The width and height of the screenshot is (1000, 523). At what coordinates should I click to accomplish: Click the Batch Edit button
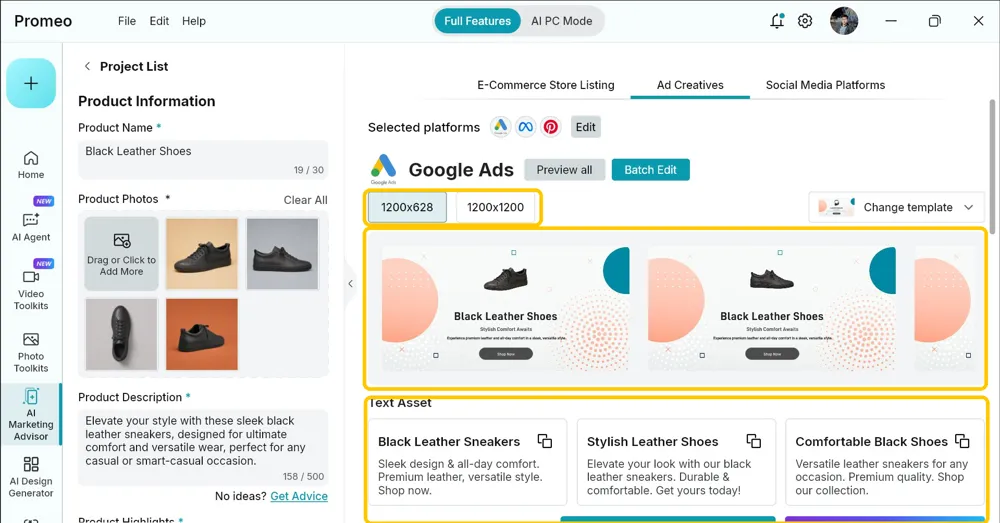pyautogui.click(x=651, y=170)
